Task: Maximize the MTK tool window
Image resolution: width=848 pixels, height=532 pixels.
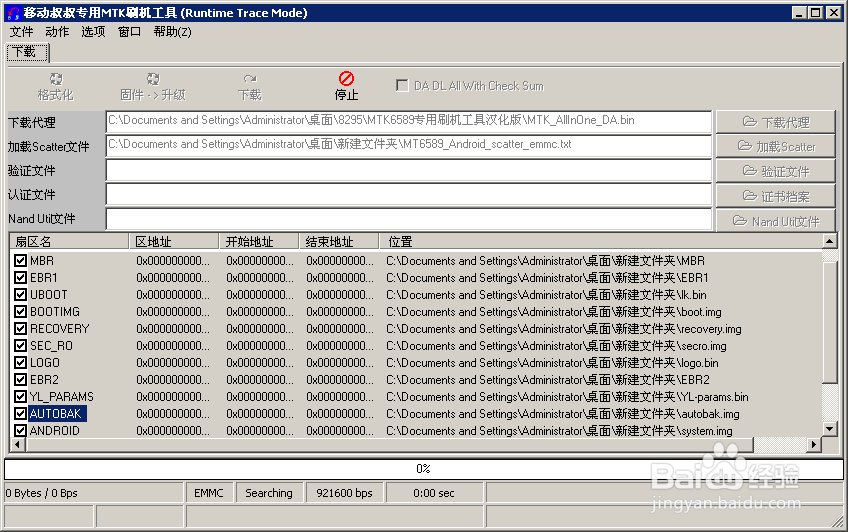Action: pyautogui.click(x=816, y=12)
